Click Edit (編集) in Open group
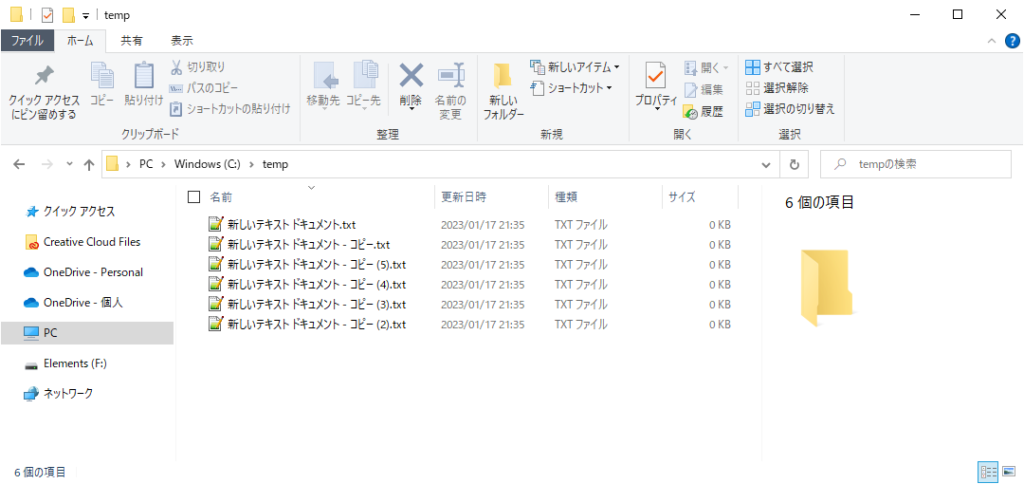 (703, 91)
